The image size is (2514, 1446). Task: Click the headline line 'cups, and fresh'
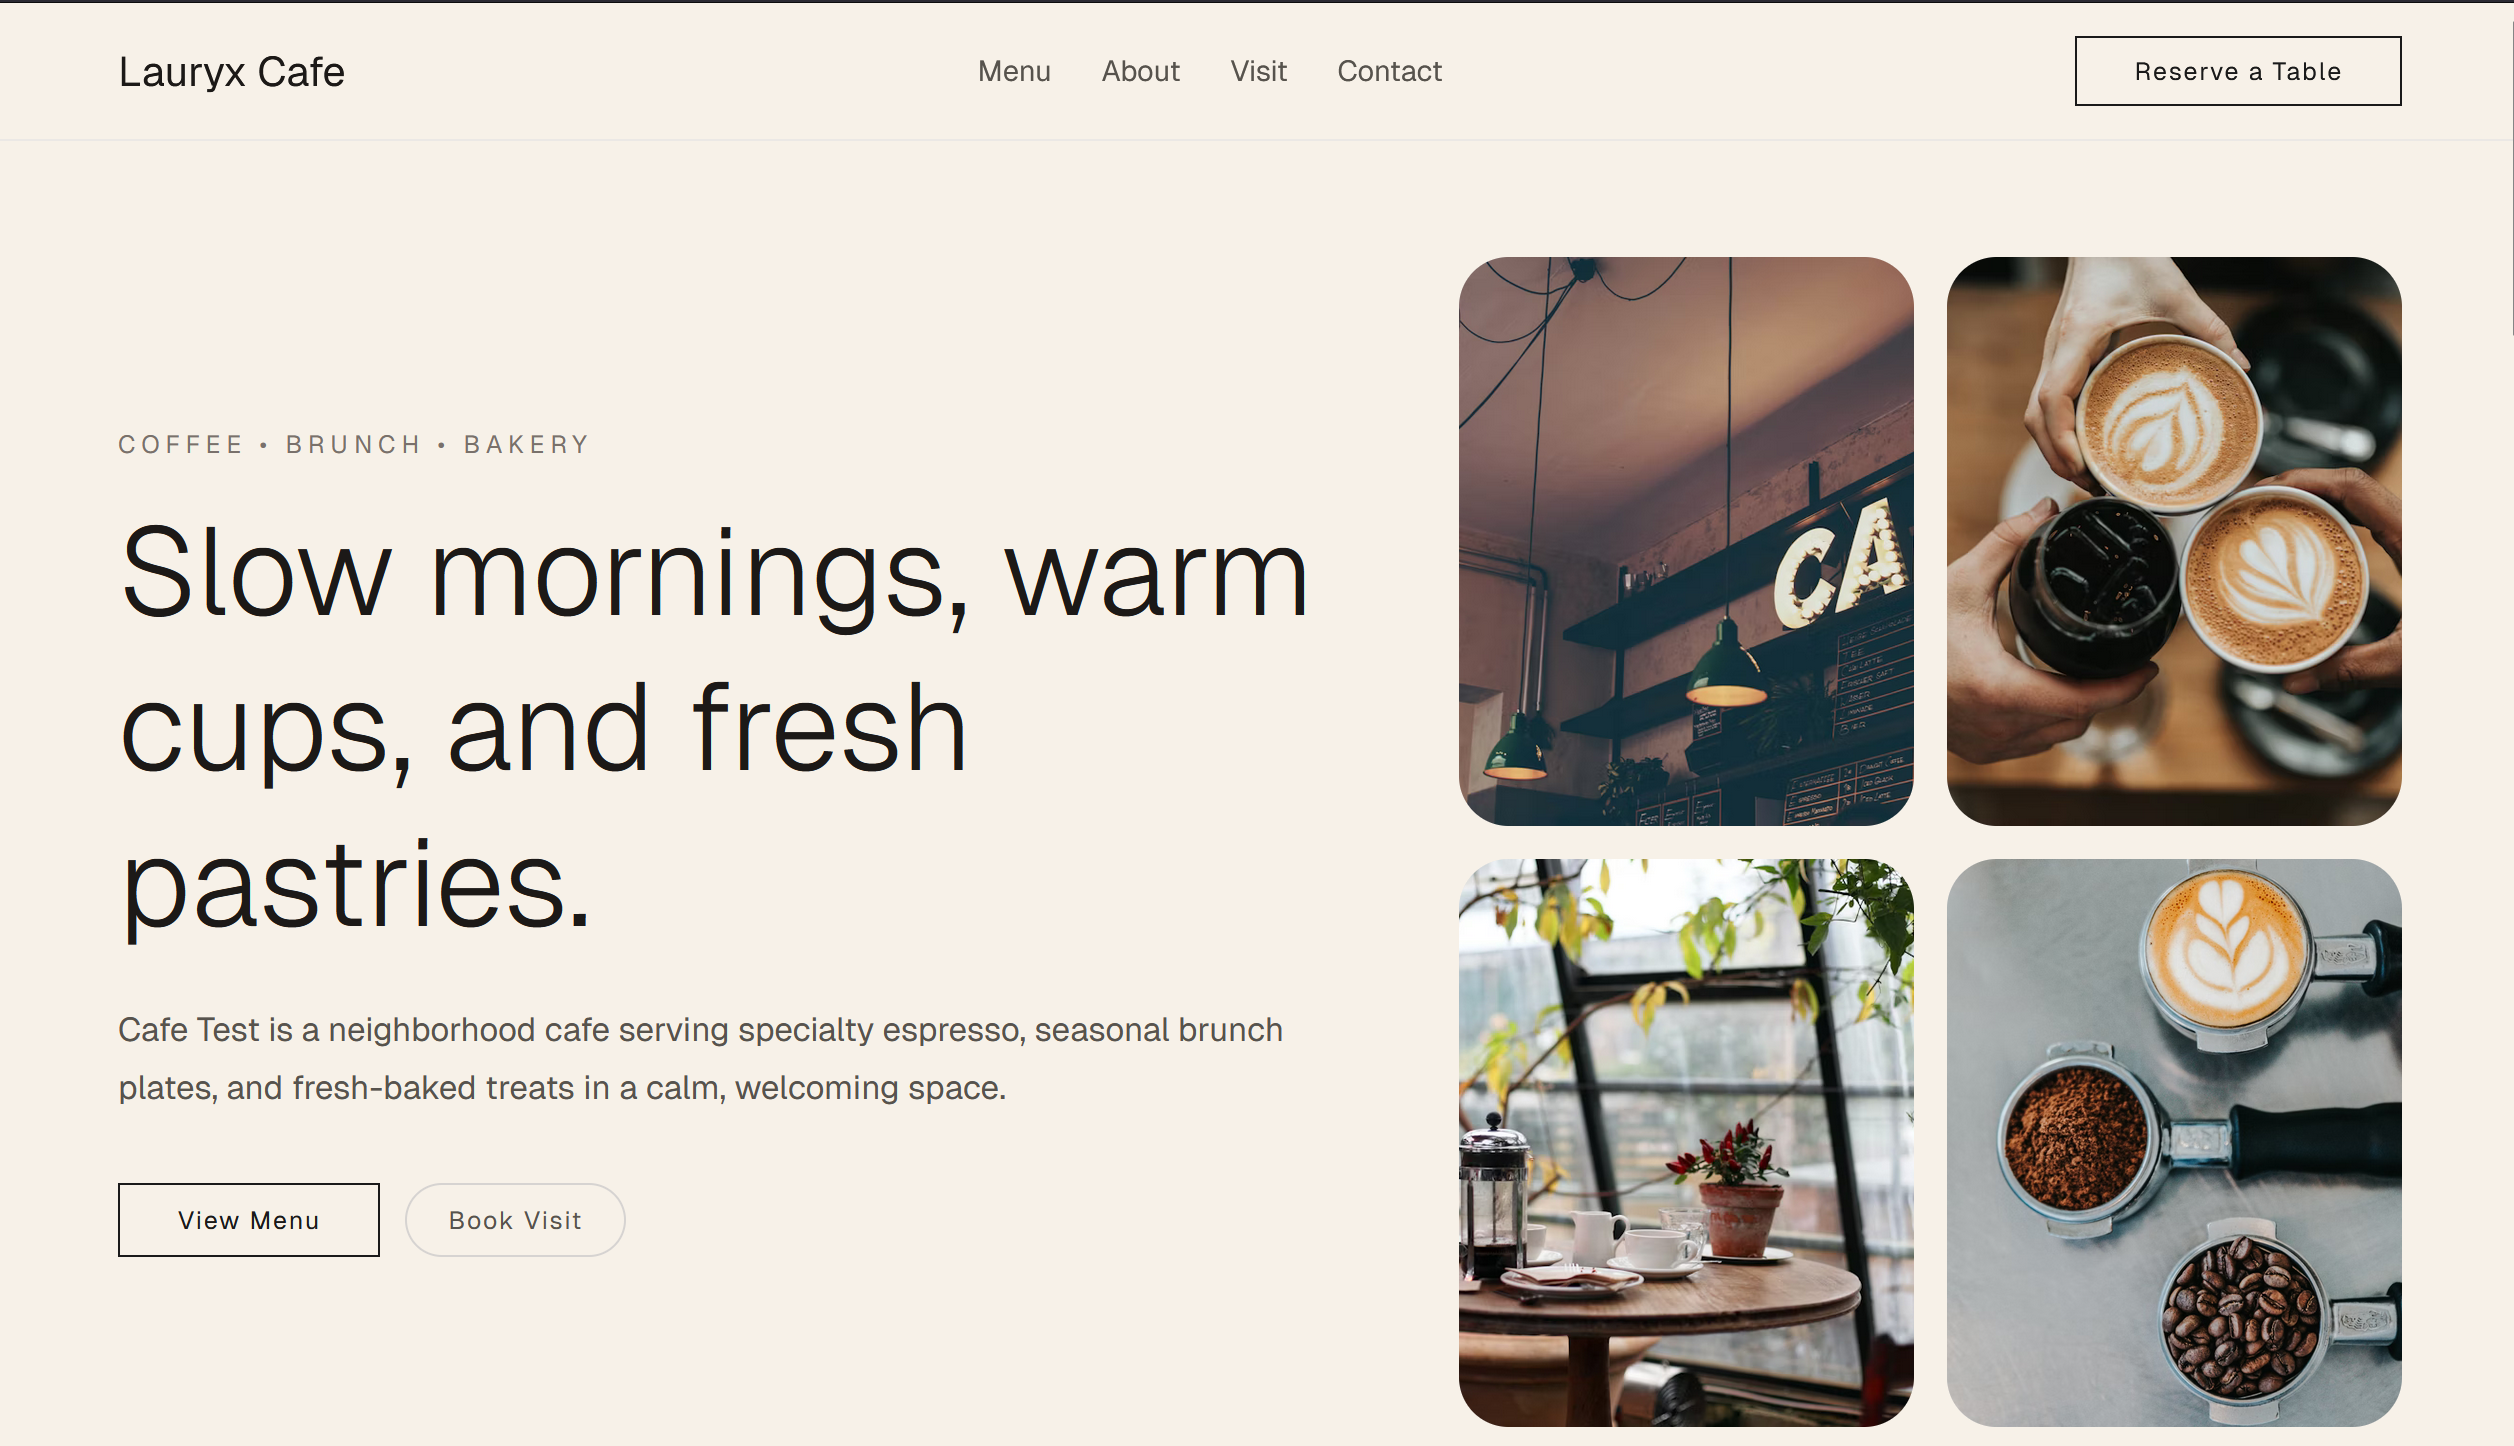click(x=543, y=730)
